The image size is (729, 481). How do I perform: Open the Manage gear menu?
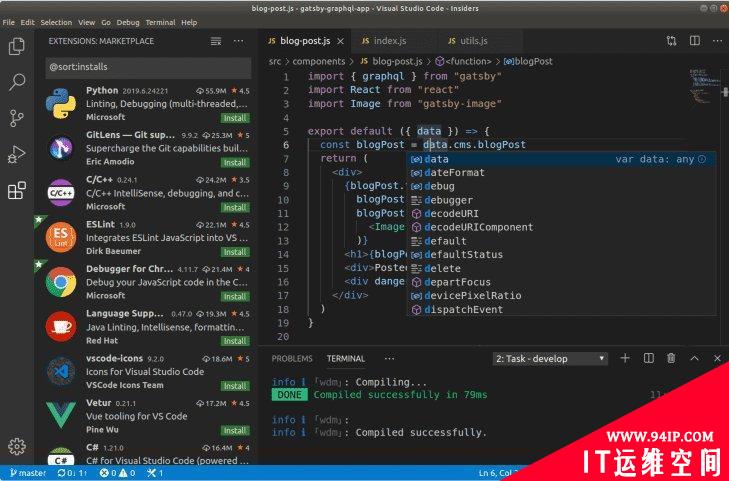[17, 446]
